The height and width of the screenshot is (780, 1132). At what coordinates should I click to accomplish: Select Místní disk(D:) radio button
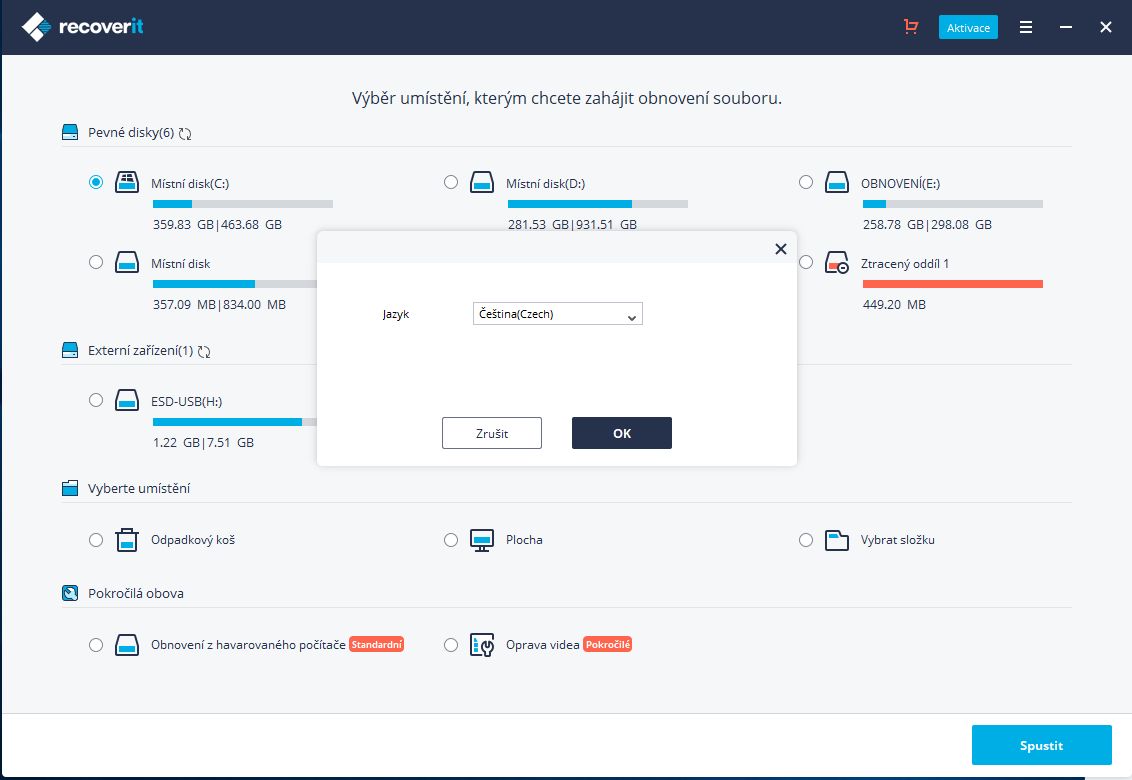pos(451,182)
